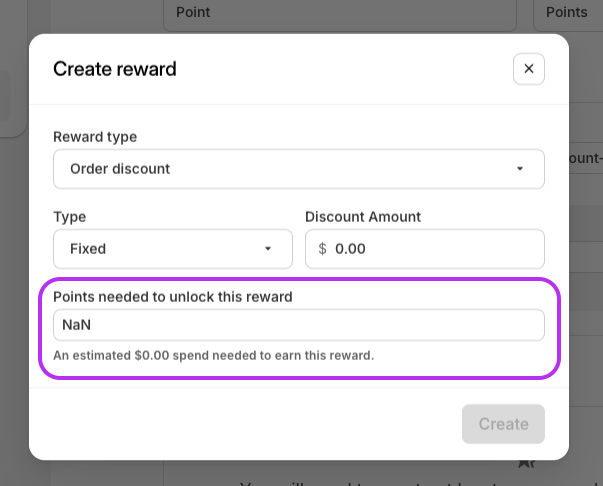Click the star icon below the dialog
603x486 pixels.
(x=526, y=463)
